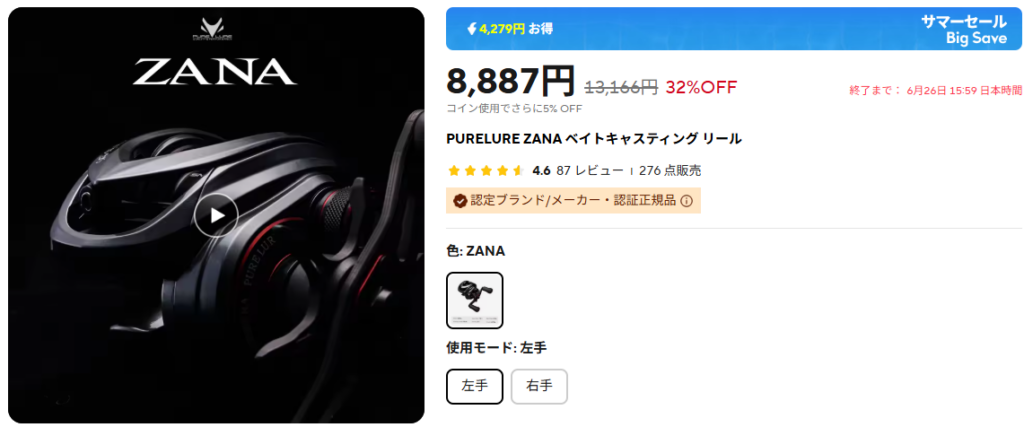1024x427 pixels.
Task: Click the 4,279円 お得 savings text
Action: (516, 29)
